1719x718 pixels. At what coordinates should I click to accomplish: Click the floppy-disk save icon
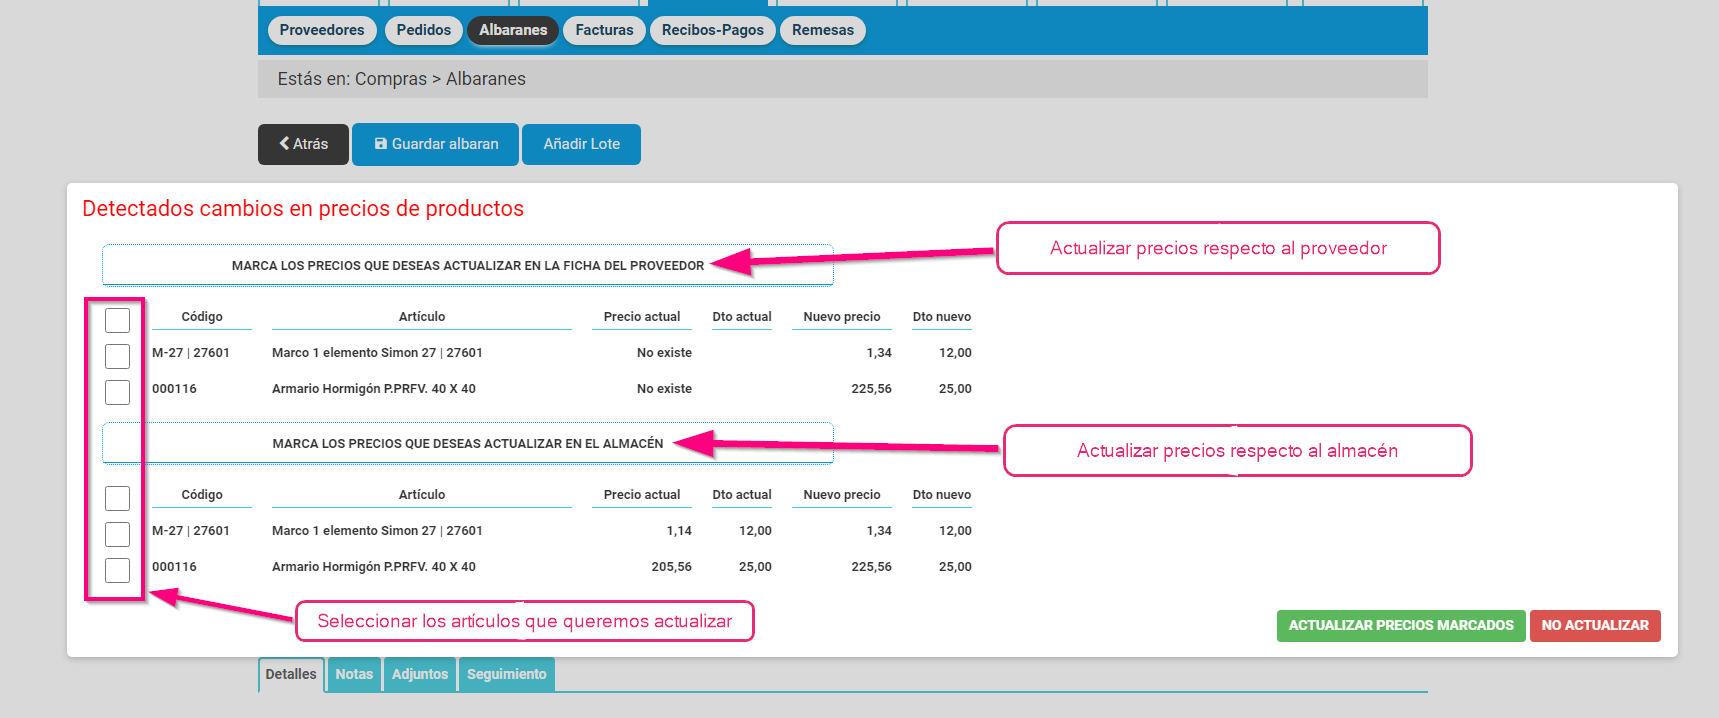coord(381,144)
